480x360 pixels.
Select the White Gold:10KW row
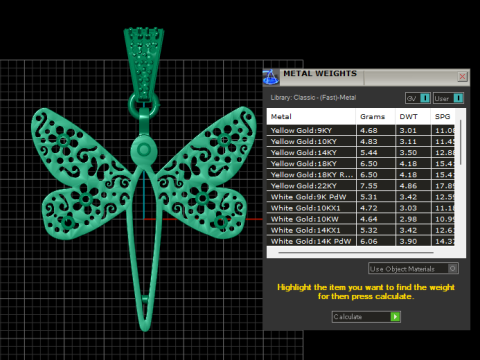[361, 219]
